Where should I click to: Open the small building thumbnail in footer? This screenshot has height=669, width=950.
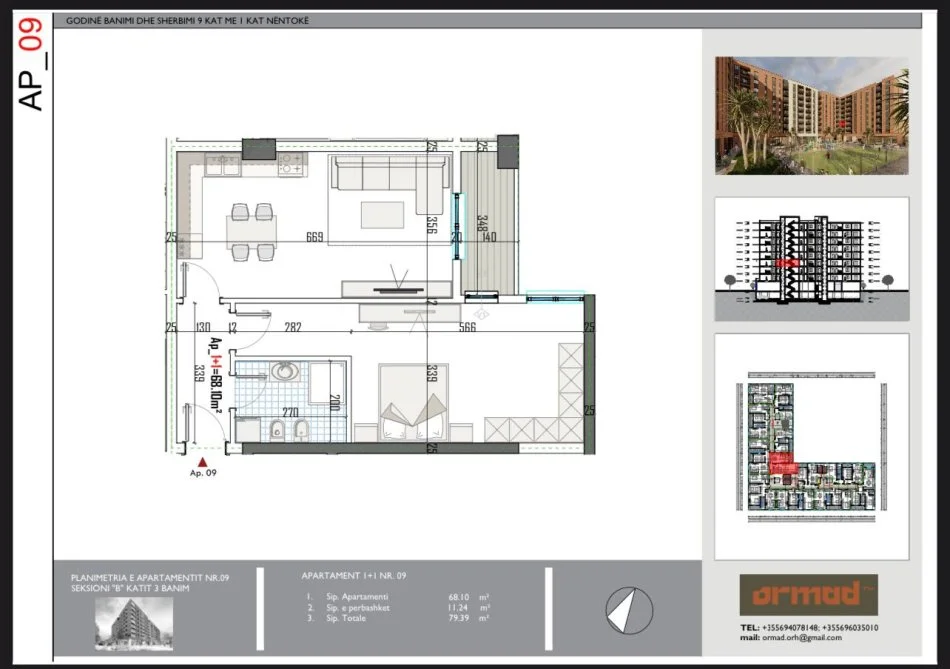click(x=134, y=623)
